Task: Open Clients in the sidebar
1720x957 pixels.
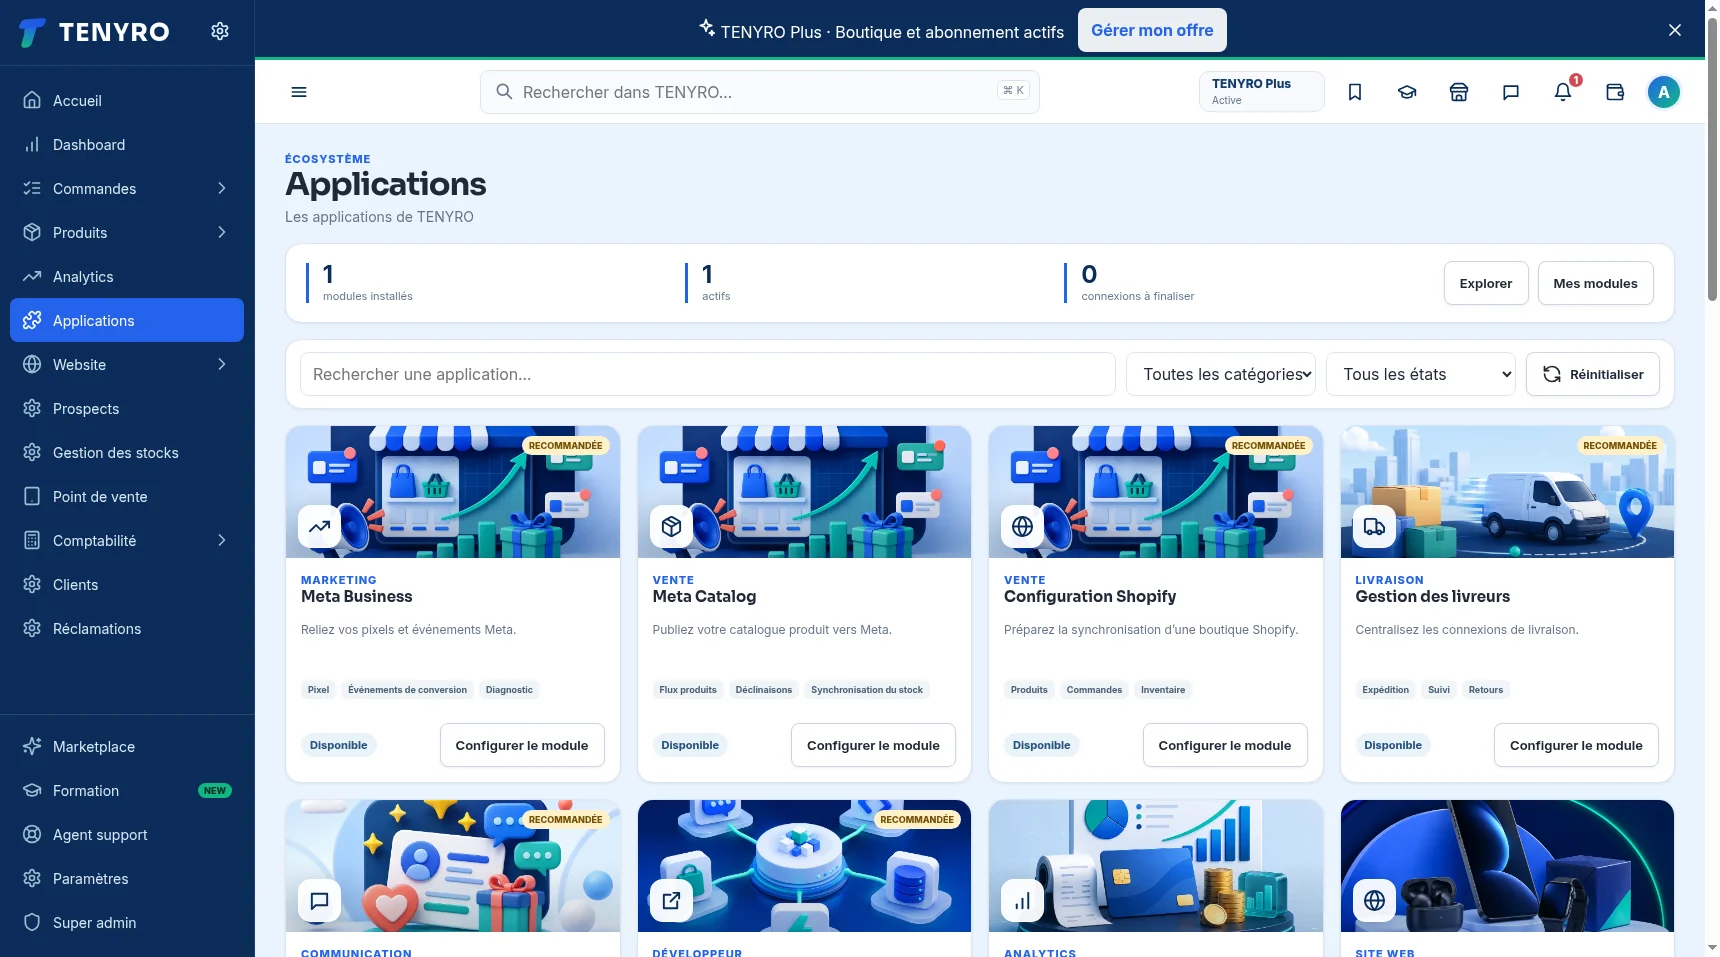Action: pos(127,584)
